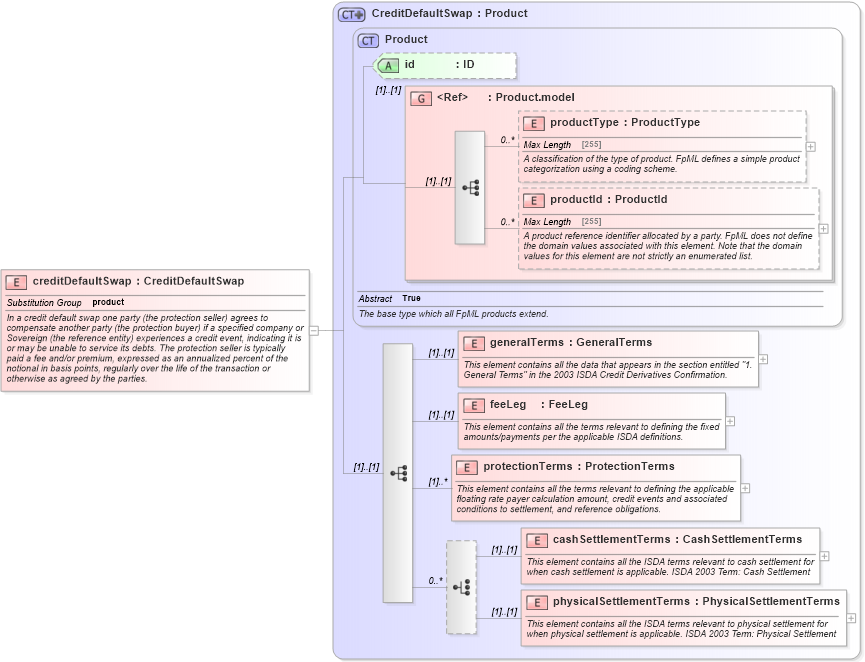Click the Substitution Group 'product' value

pyautogui.click(x=108, y=302)
